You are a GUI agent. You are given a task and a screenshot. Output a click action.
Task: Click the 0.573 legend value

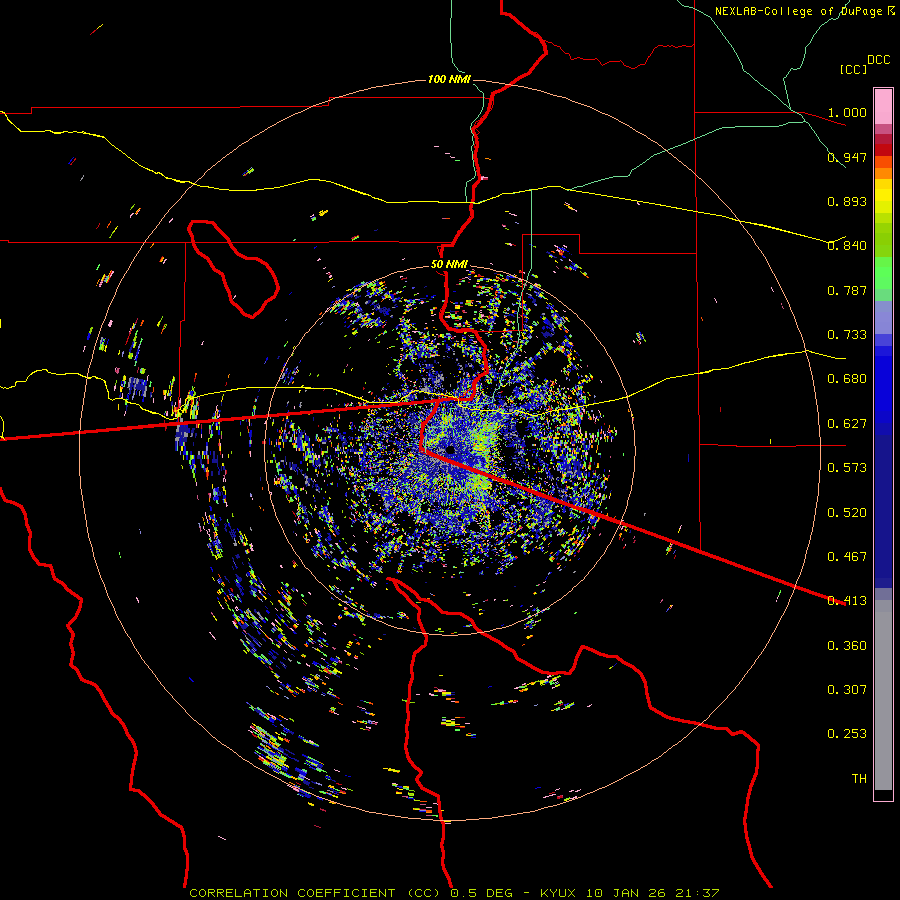[847, 468]
